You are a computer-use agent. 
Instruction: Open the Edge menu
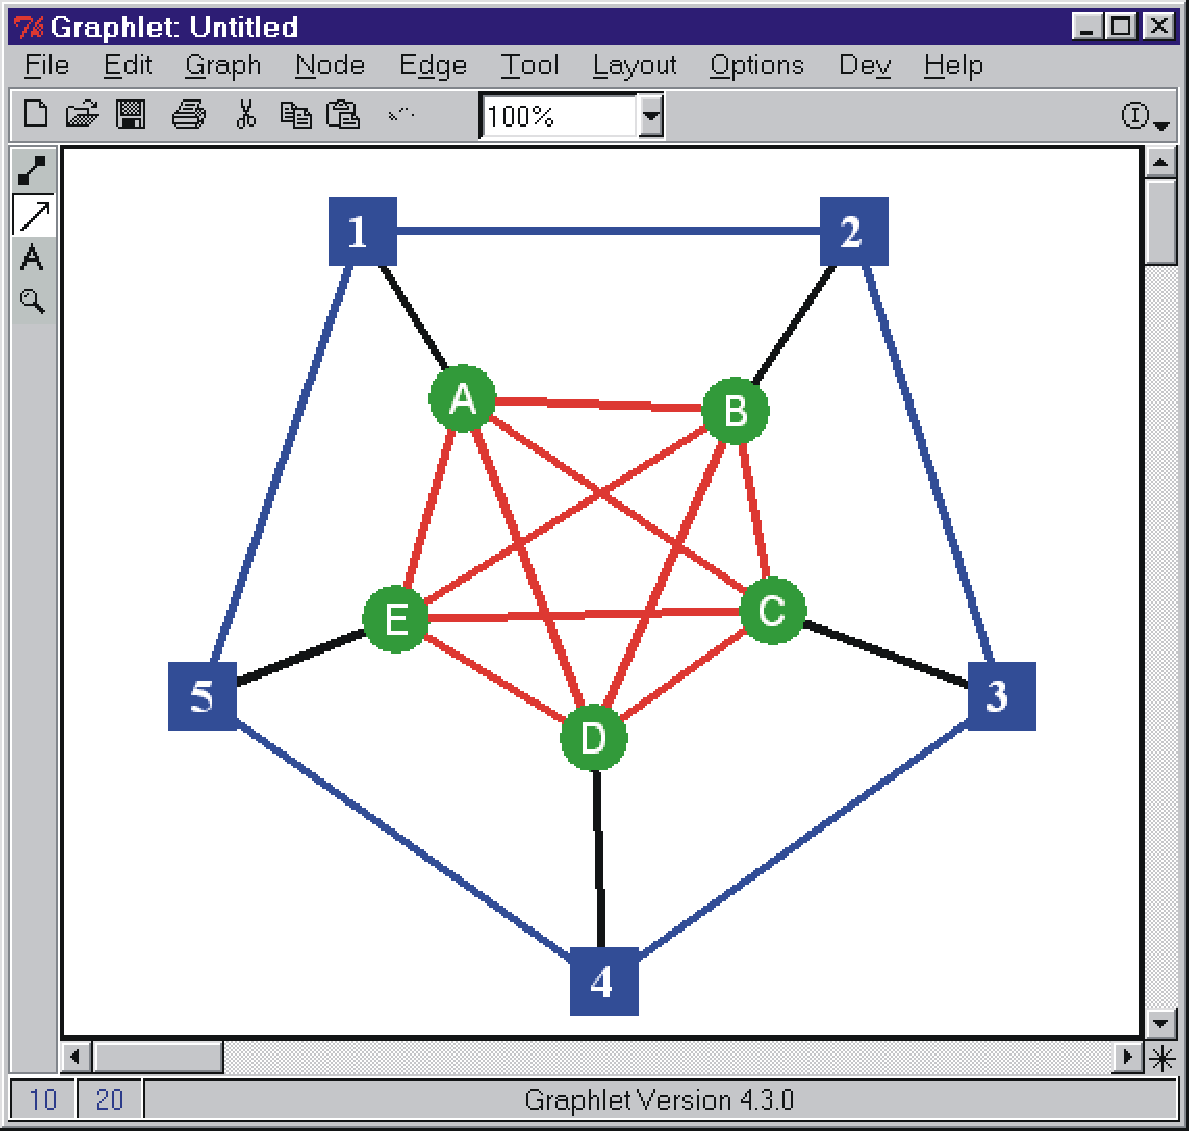click(432, 66)
